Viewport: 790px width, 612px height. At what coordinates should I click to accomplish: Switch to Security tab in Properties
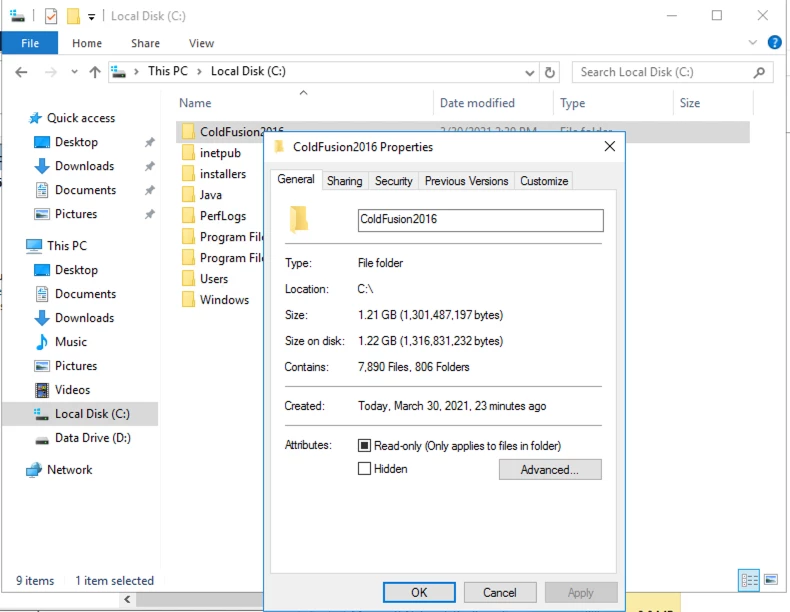tap(393, 181)
